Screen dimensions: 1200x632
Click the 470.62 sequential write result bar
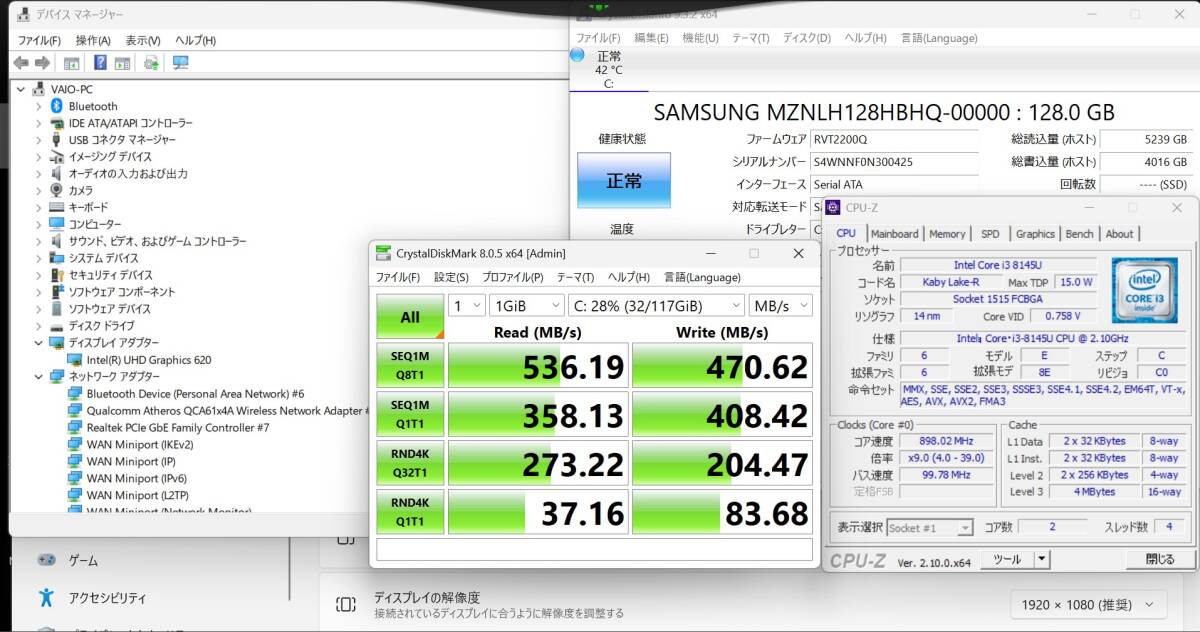click(723, 366)
